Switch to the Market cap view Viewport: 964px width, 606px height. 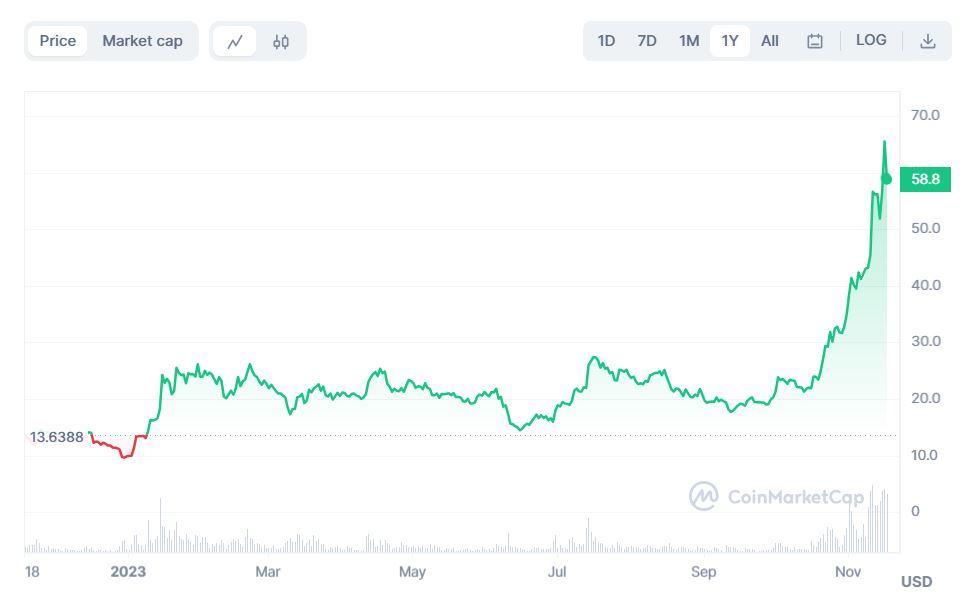pos(142,41)
